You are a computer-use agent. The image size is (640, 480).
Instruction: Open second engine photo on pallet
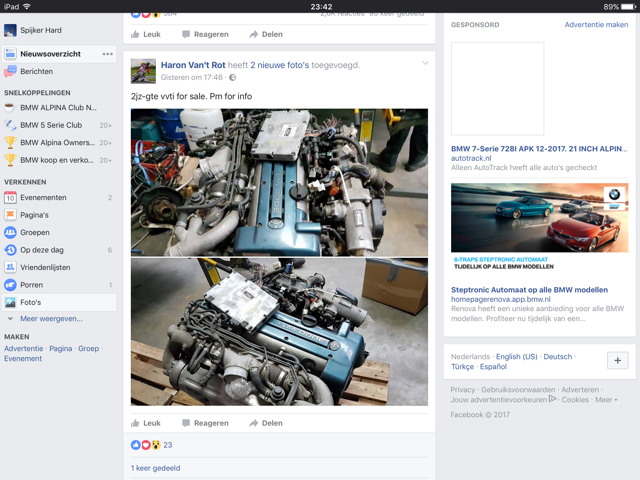pos(279,332)
